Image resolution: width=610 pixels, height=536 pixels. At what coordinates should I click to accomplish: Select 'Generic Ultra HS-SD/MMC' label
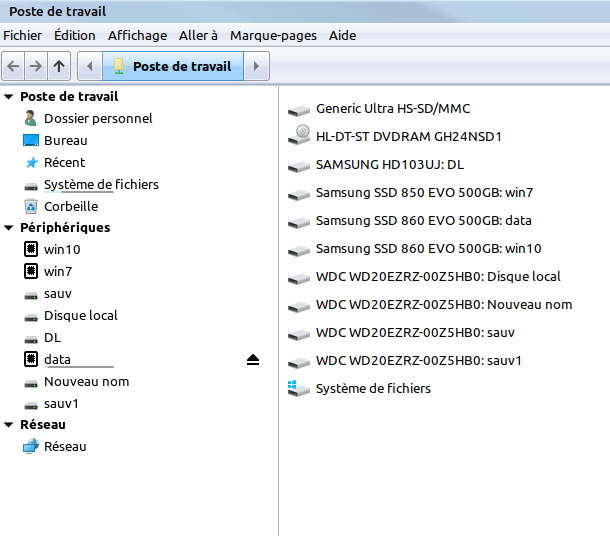(393, 109)
